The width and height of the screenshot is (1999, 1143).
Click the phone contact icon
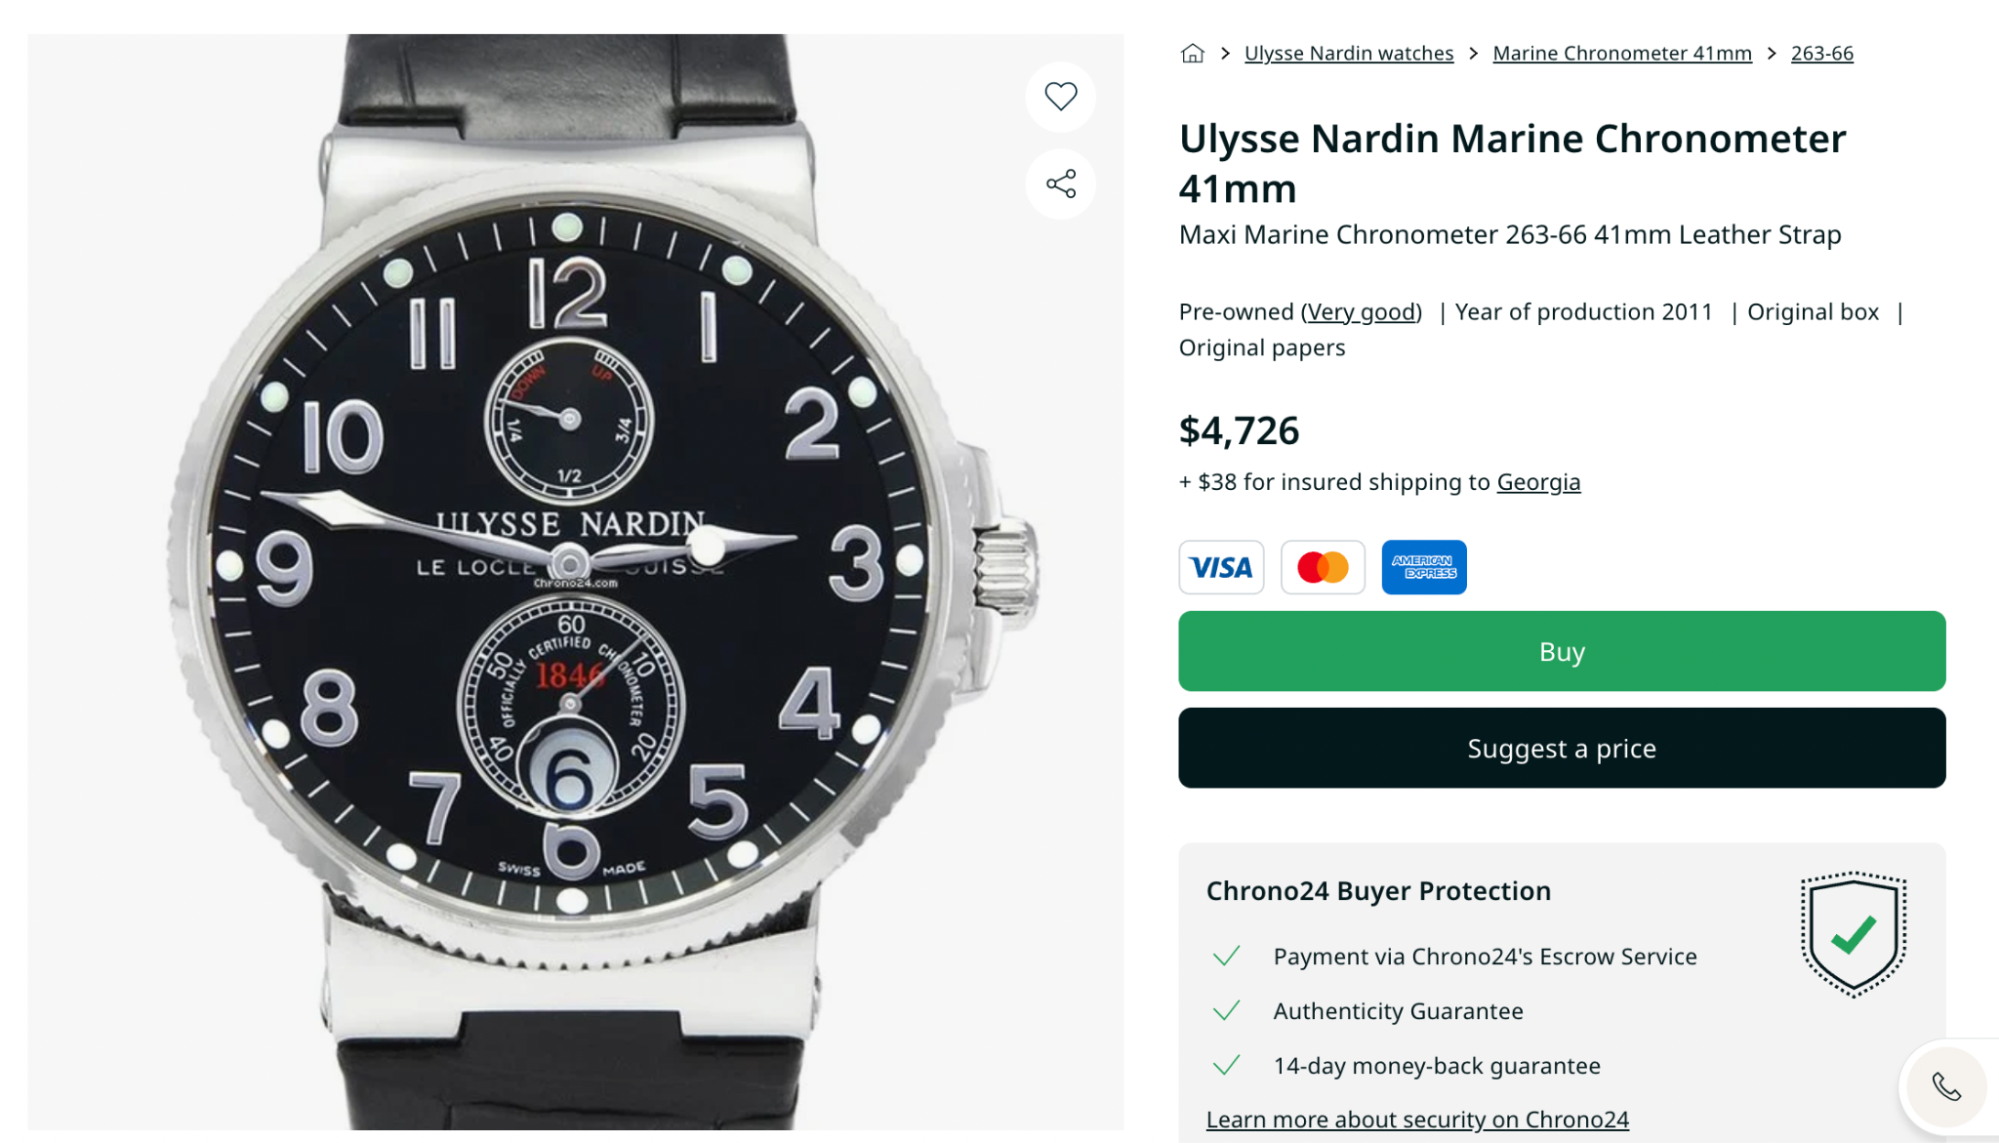(x=1945, y=1086)
